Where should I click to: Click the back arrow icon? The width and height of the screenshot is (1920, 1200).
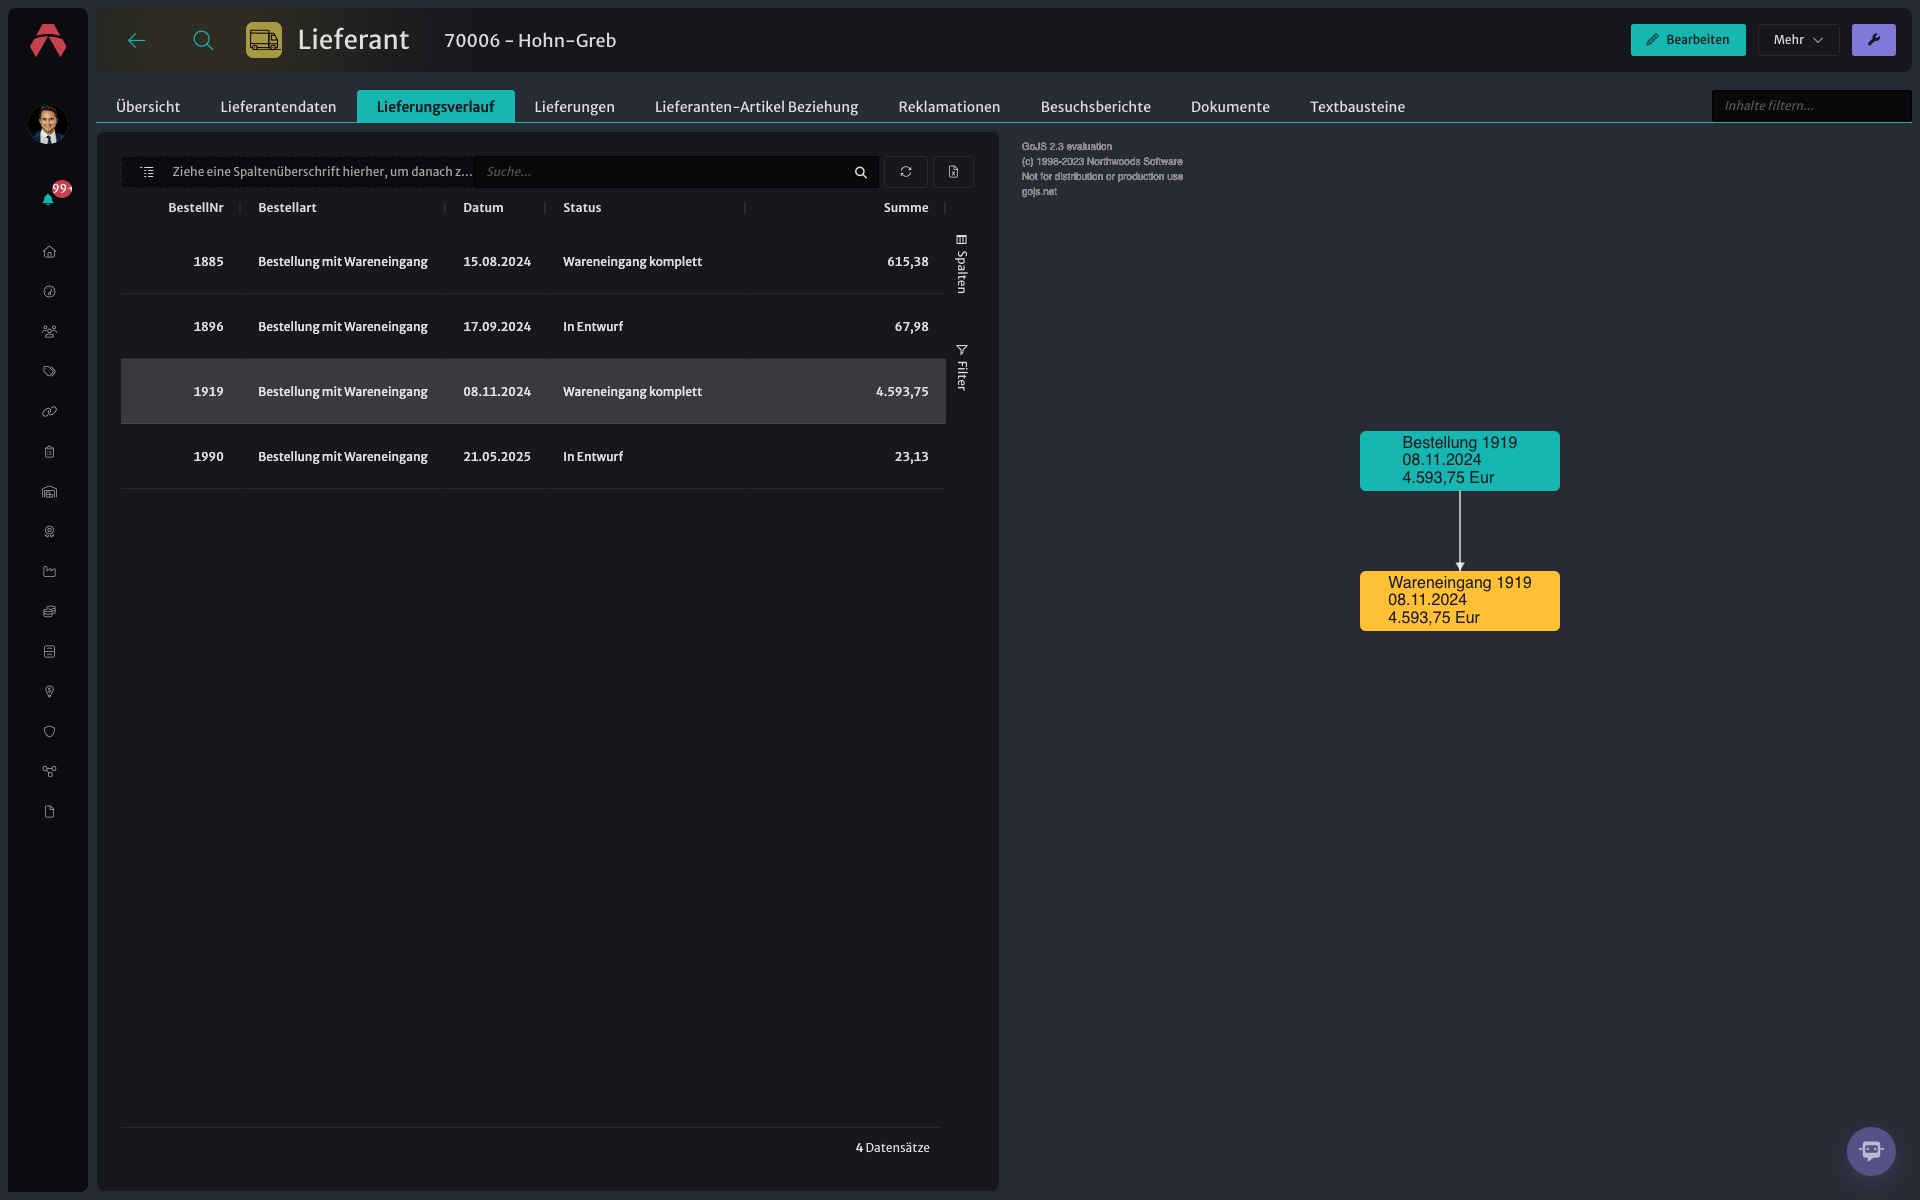tap(137, 40)
